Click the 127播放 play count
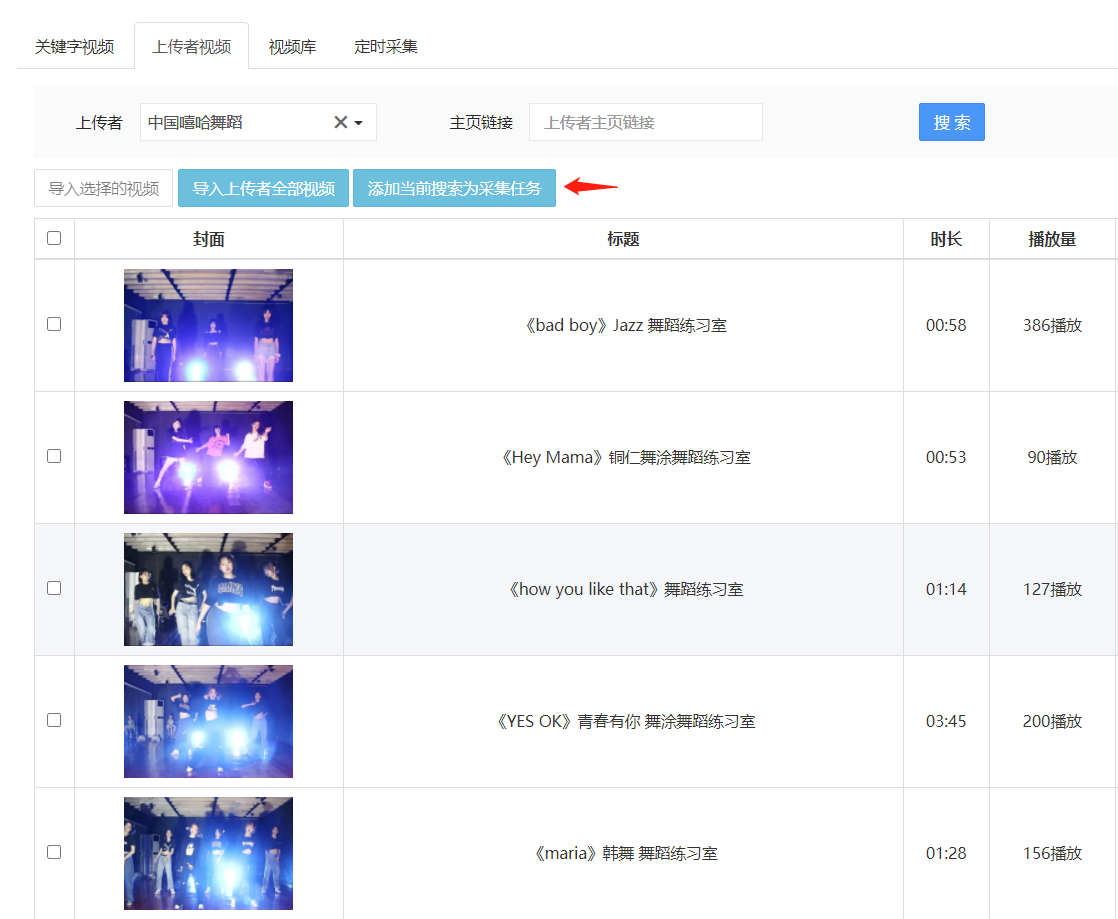 point(1052,589)
